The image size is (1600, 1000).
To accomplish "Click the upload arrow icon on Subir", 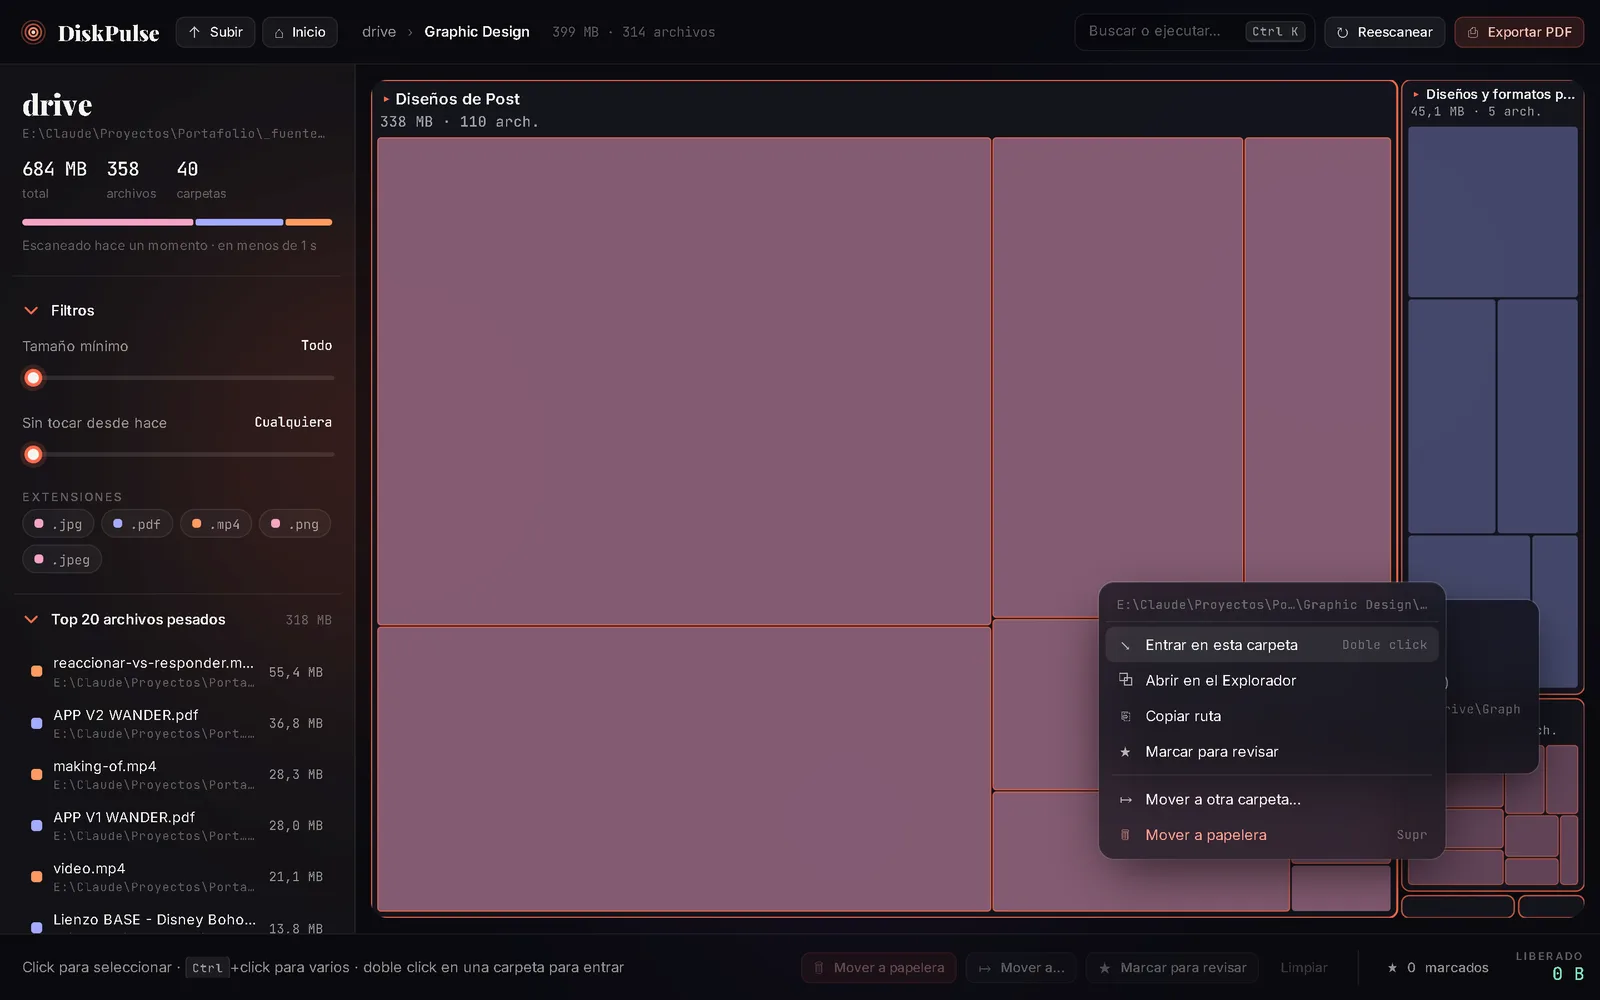I will point(194,32).
